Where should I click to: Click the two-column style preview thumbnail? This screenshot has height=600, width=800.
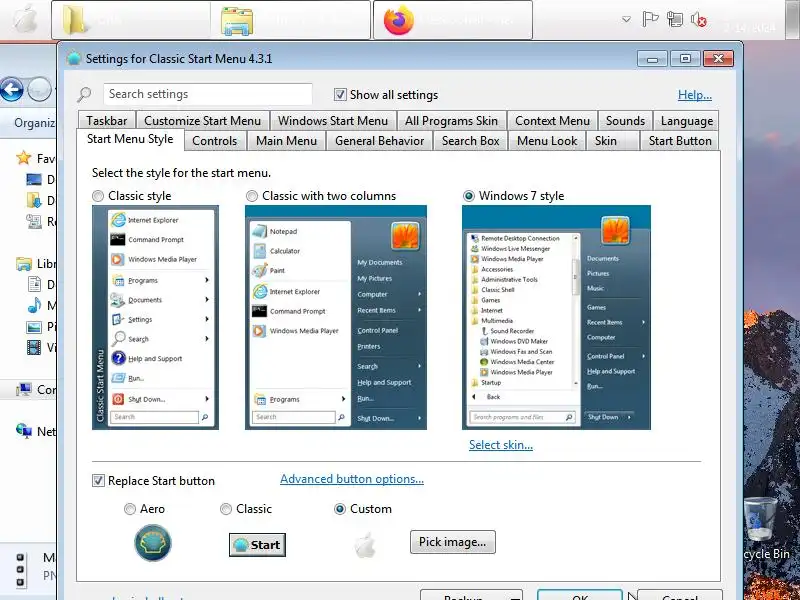point(336,317)
